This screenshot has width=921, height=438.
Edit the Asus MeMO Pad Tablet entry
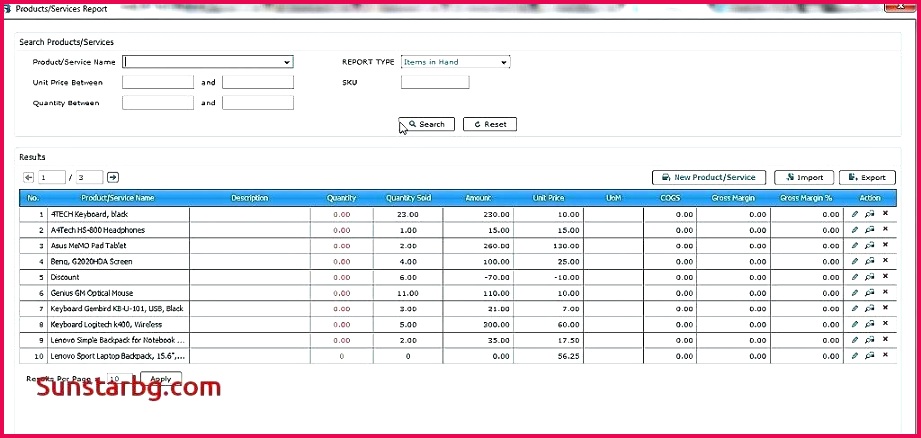pyautogui.click(x=855, y=245)
